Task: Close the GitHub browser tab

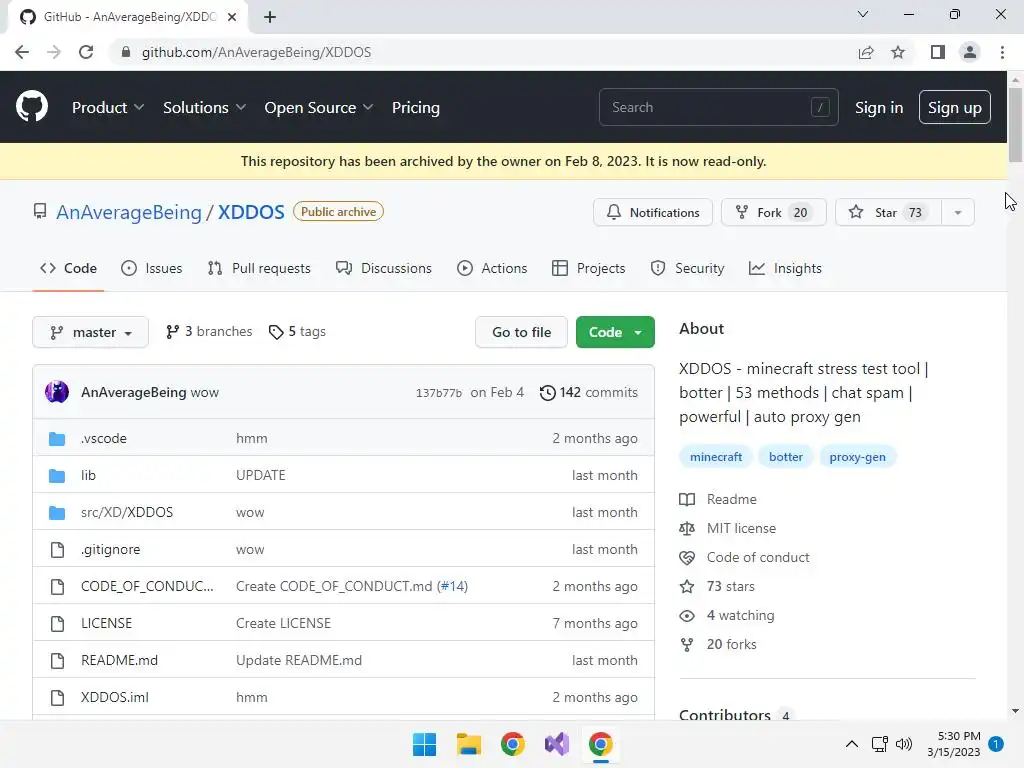Action: coord(232,17)
